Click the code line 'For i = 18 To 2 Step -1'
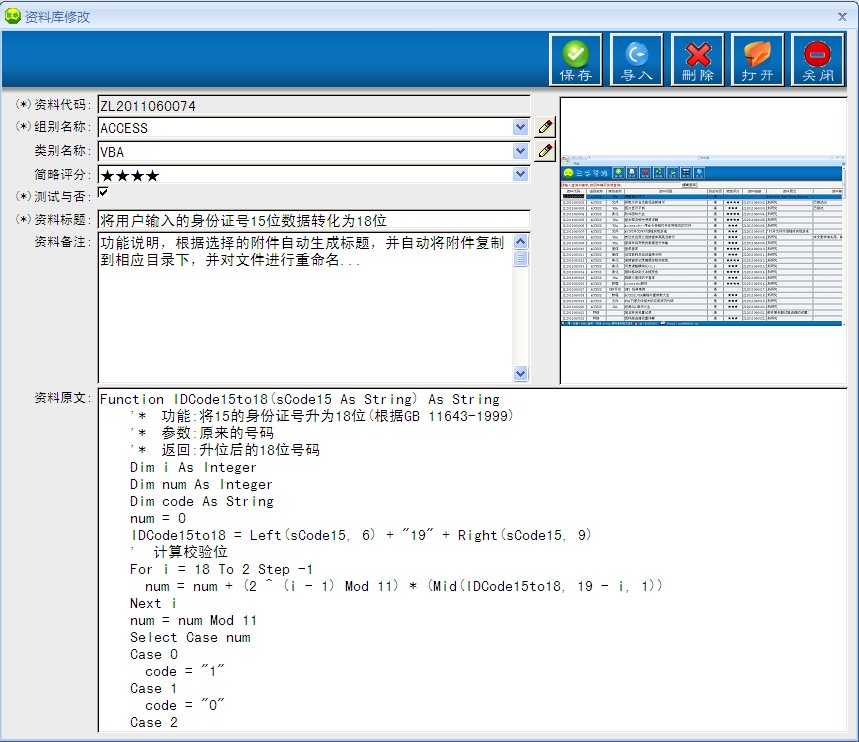The height and width of the screenshot is (742, 859). 221,569
